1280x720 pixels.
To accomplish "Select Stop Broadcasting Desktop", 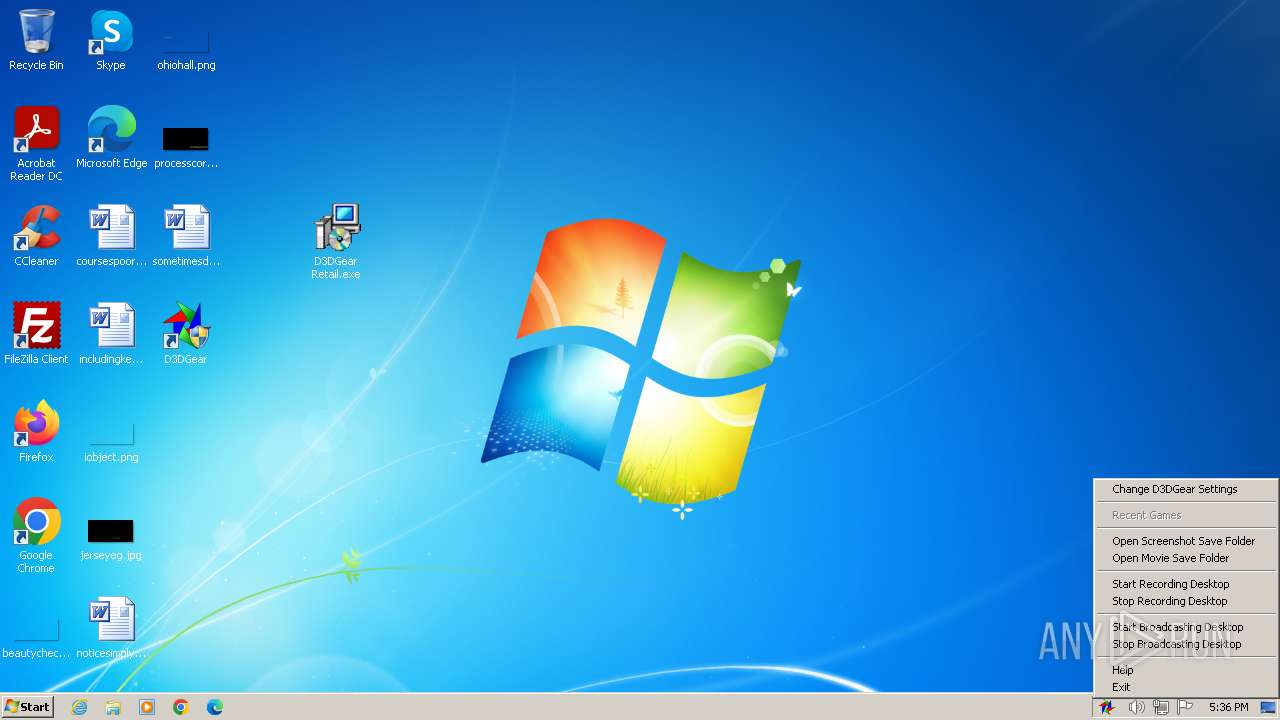I will coord(1185,644).
